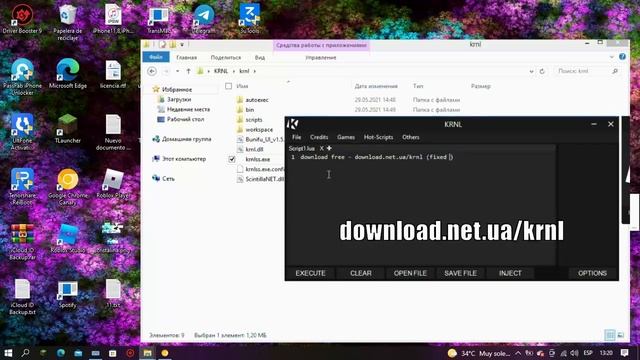Screen dimensions: 640x360
Task: Open the Games menu in KRNL
Action: click(x=346, y=137)
